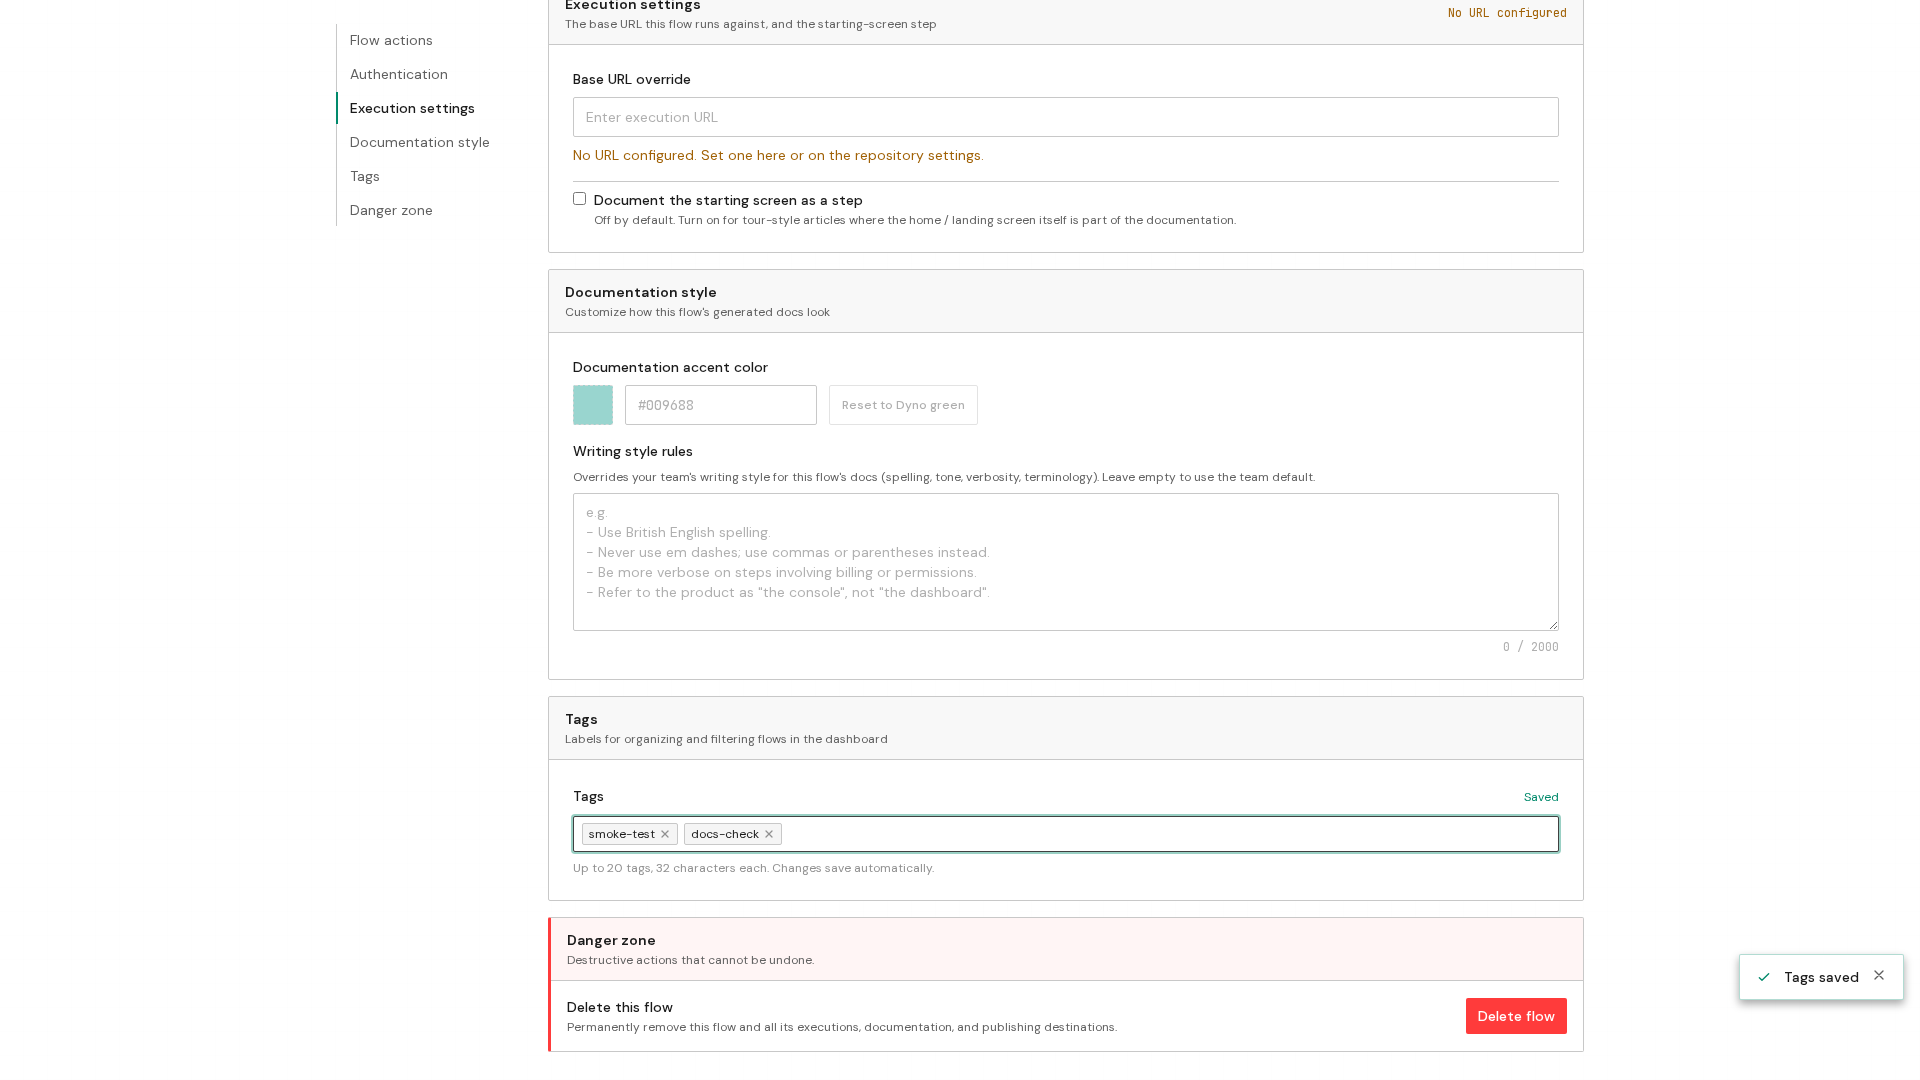The image size is (1920, 1080).
Task: Click the 0 / 2000 character counter
Action: point(1530,647)
